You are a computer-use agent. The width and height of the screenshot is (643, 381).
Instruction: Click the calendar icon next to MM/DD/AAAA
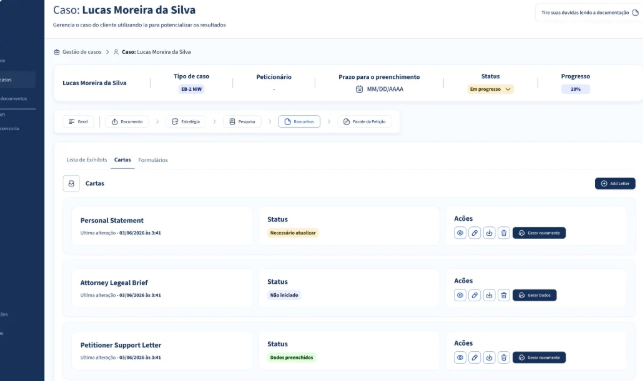(359, 89)
